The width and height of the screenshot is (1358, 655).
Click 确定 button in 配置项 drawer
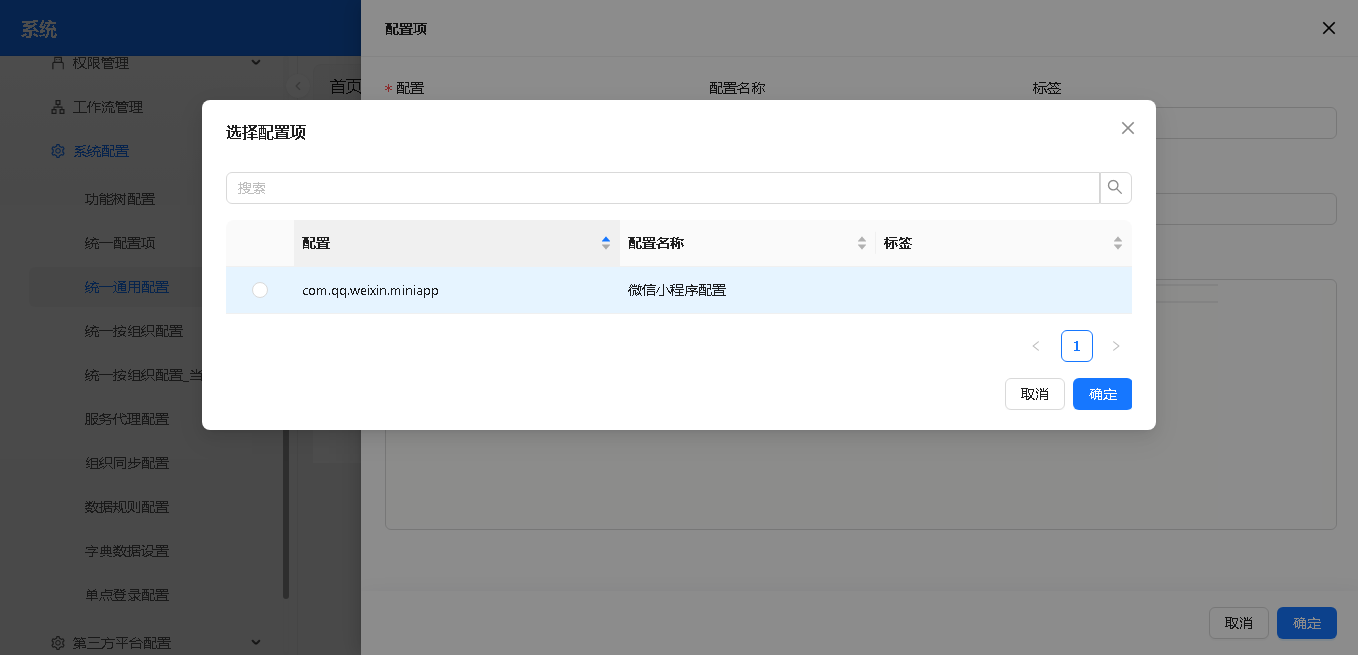[1307, 623]
